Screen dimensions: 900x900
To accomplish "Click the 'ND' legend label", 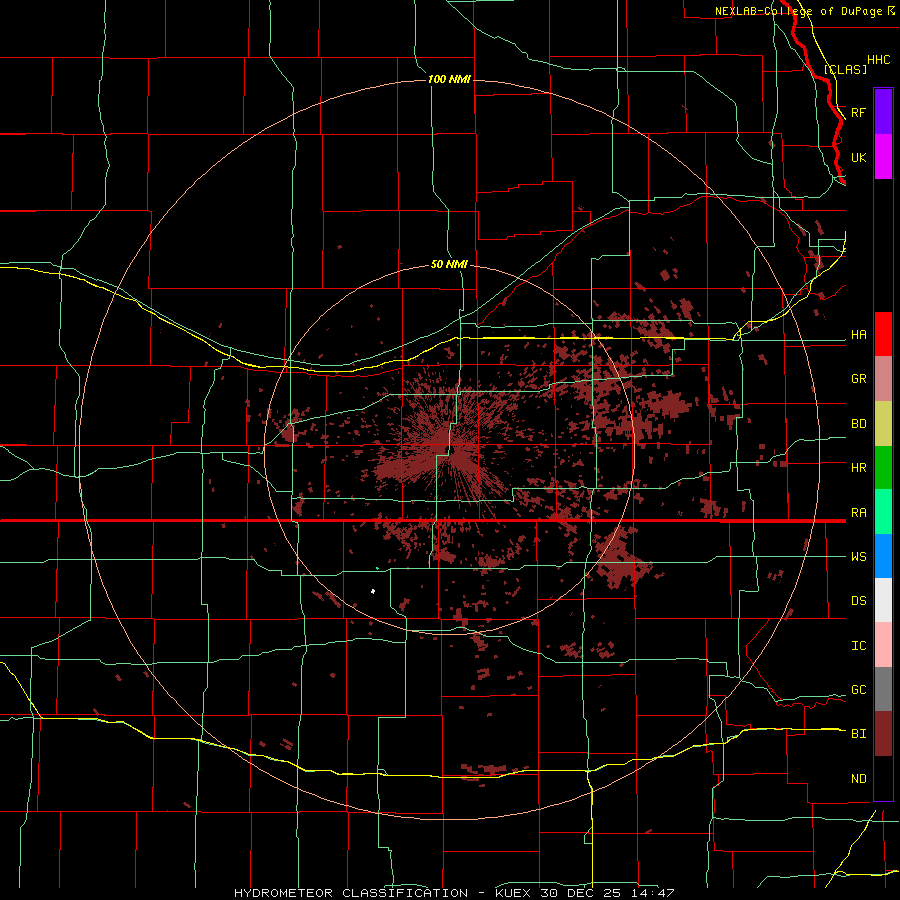I will 858,779.
